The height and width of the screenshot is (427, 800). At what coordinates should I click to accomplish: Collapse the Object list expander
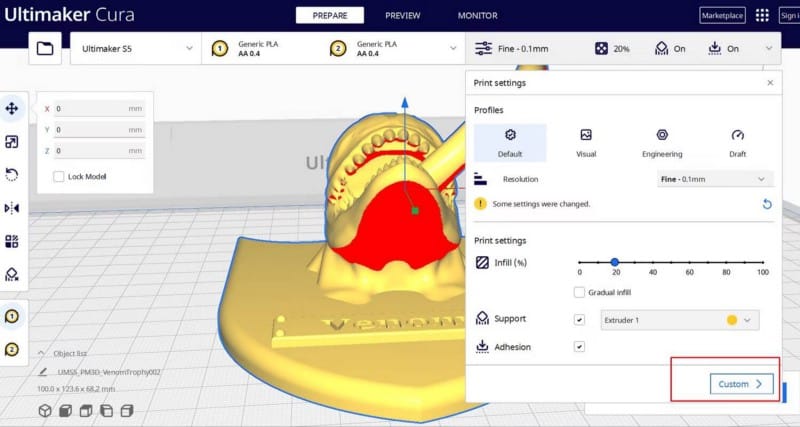click(x=42, y=353)
